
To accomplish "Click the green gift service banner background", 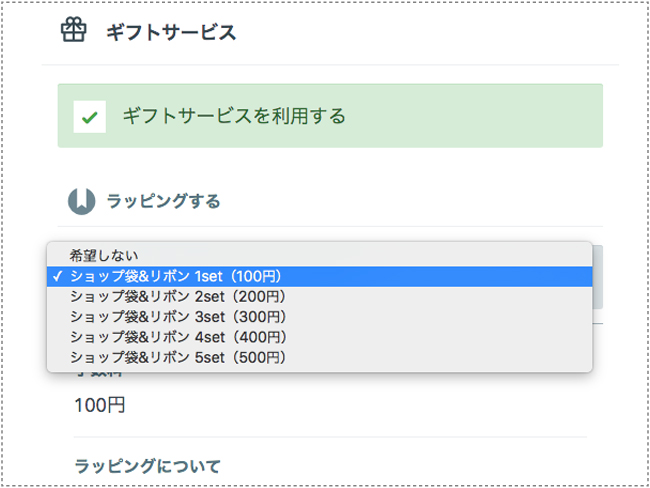I will pyautogui.click(x=480, y=116).
